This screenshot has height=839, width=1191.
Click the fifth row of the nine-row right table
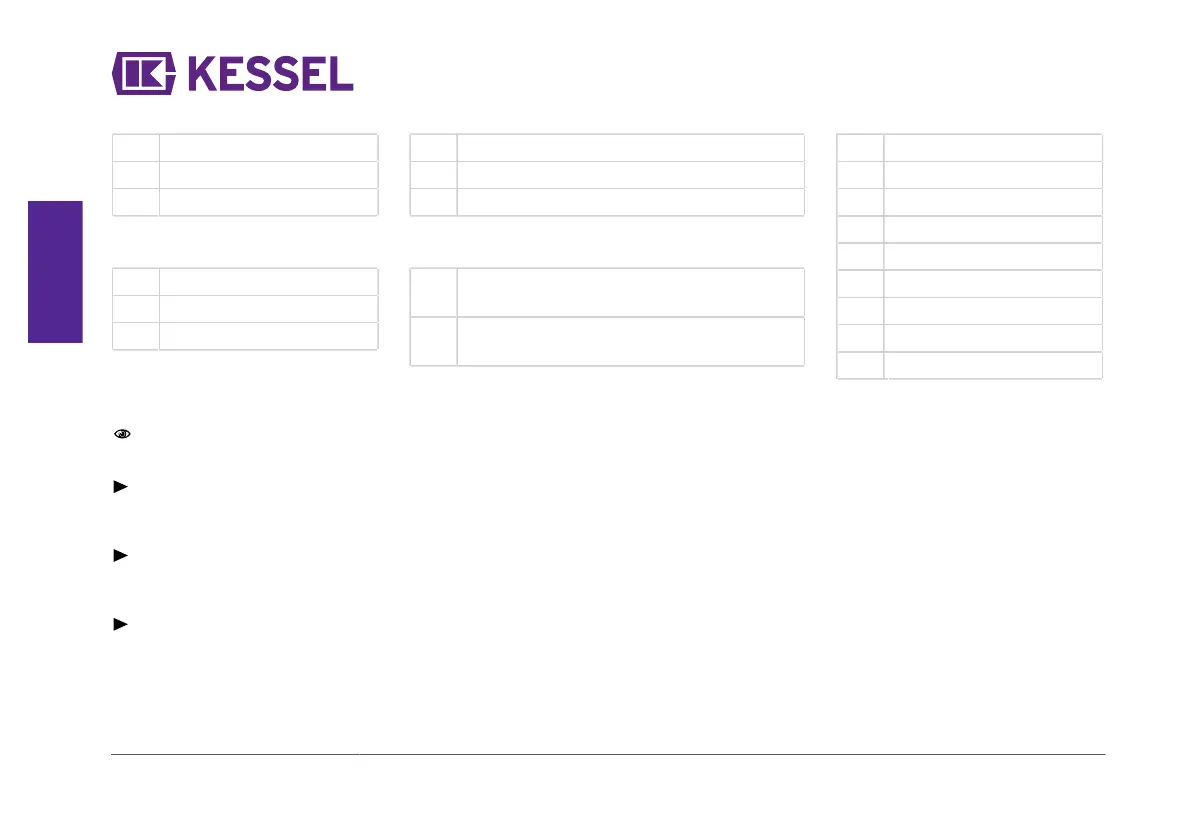pos(970,257)
